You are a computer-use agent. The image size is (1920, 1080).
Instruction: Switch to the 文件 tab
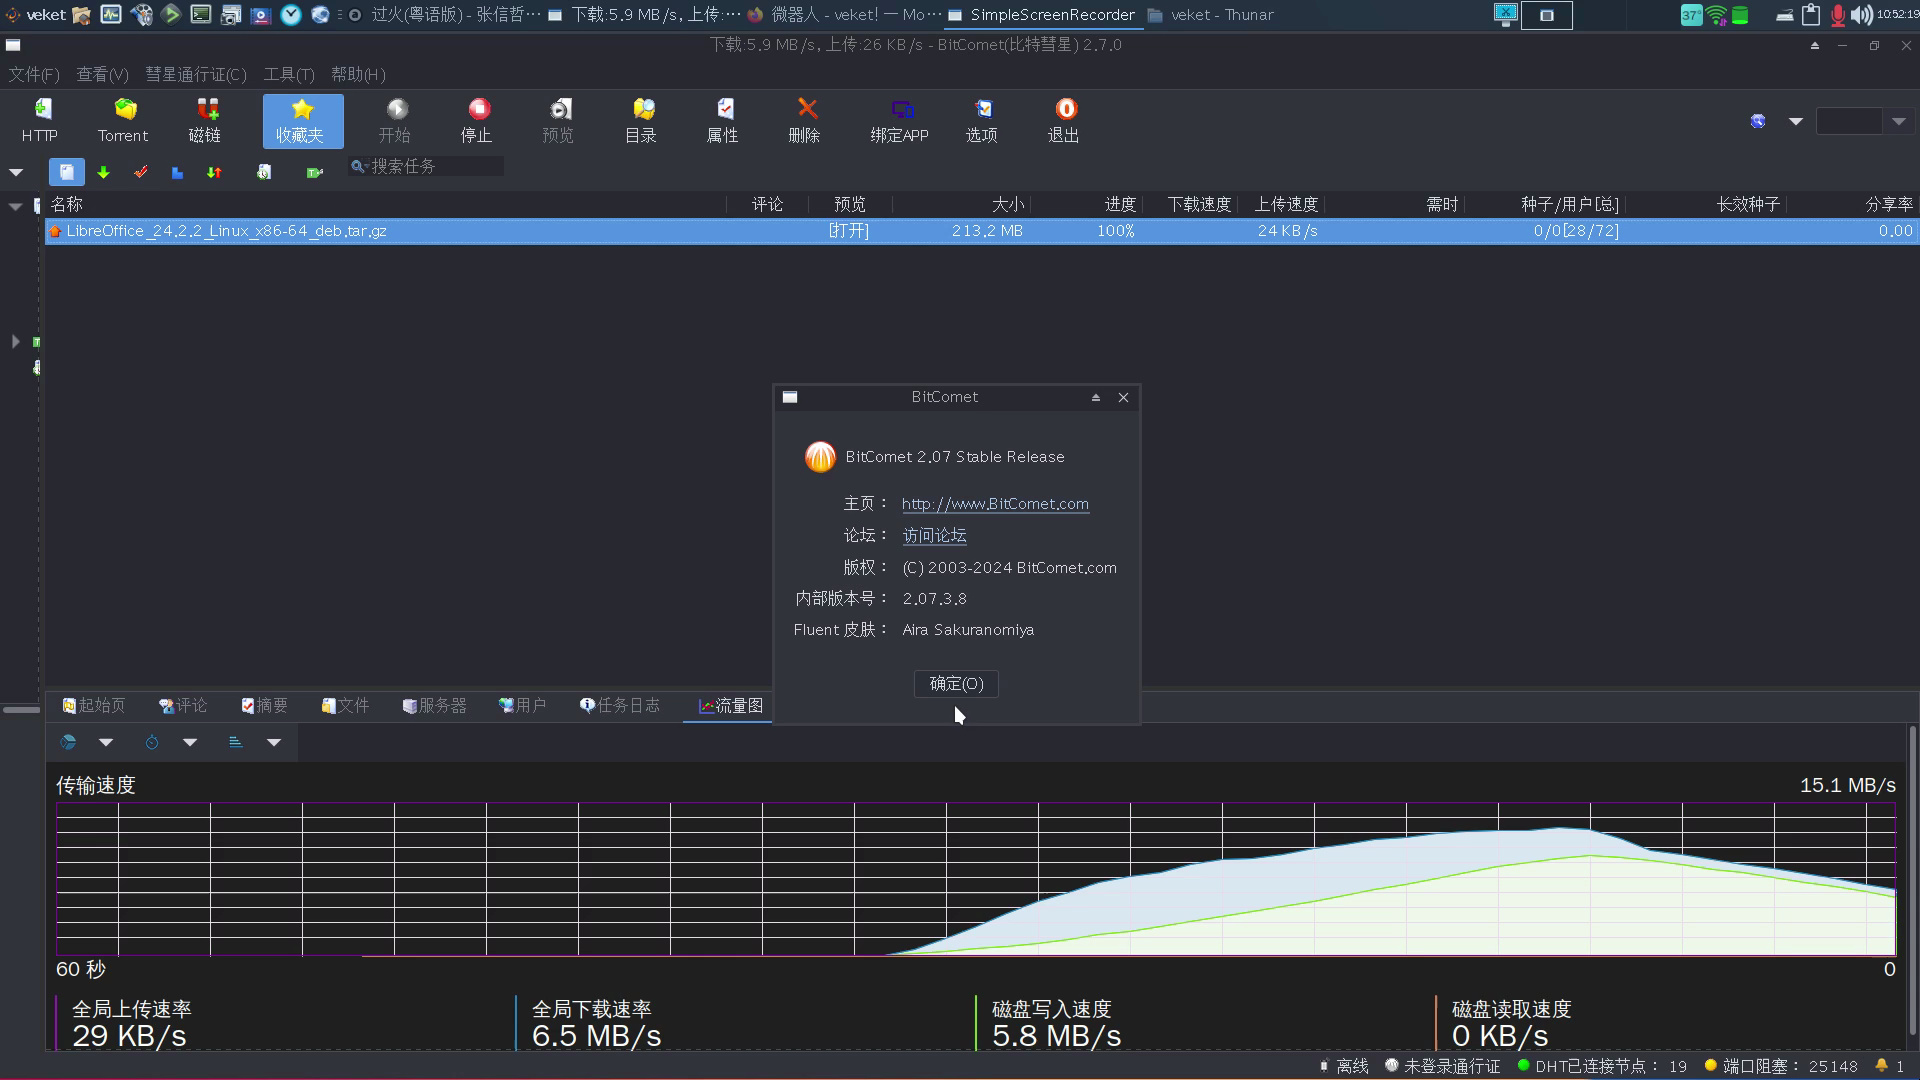pyautogui.click(x=346, y=706)
